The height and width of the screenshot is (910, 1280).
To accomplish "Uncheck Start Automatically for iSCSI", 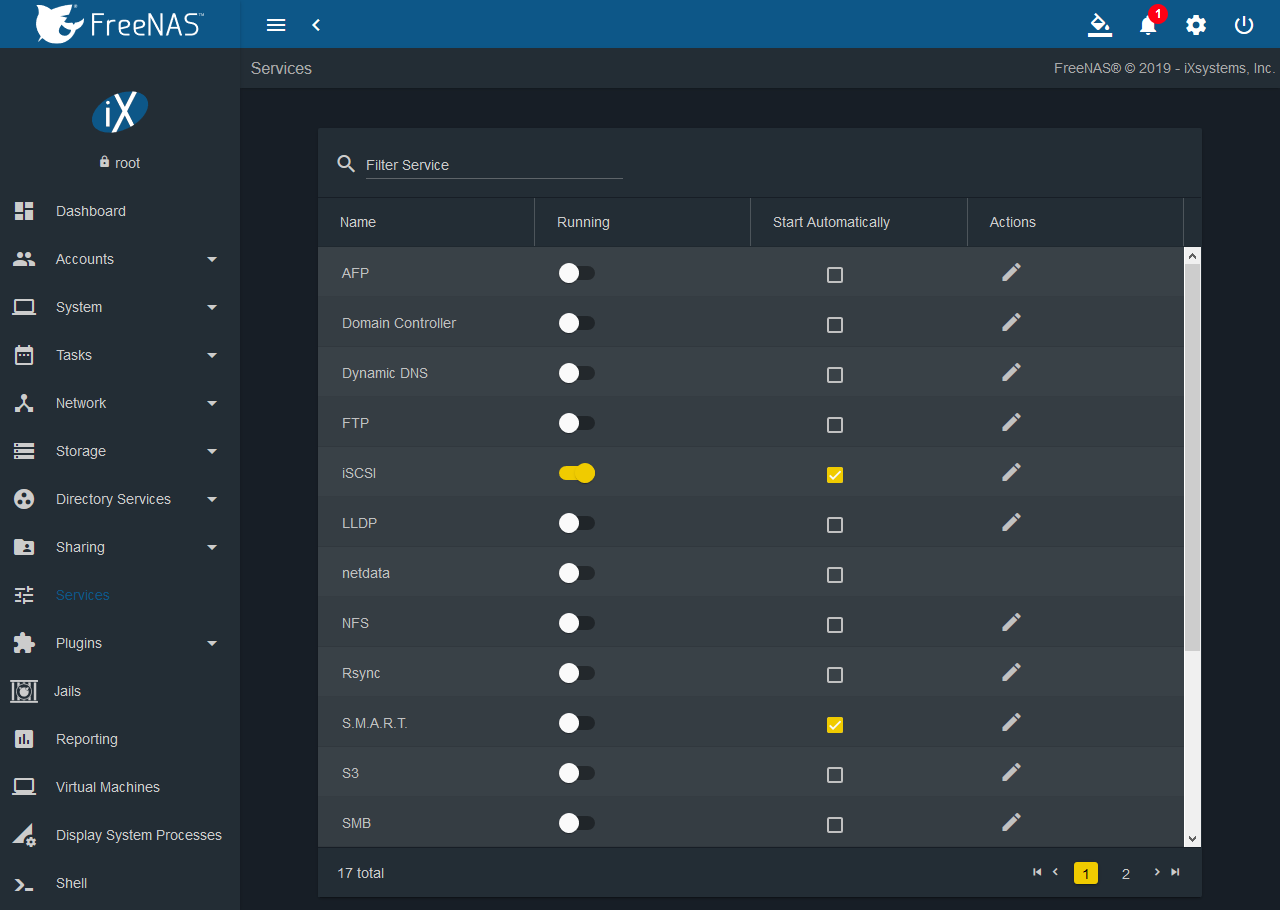I will click(x=835, y=475).
